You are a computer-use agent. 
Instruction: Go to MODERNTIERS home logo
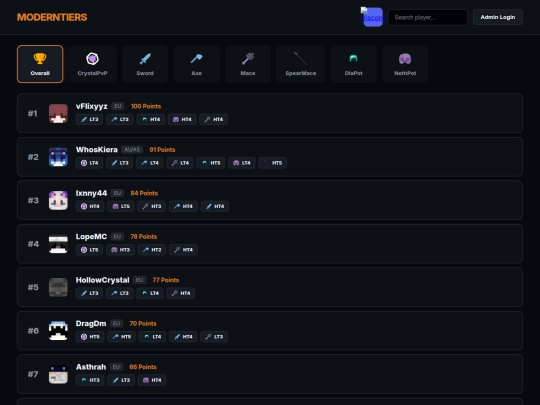click(x=52, y=17)
